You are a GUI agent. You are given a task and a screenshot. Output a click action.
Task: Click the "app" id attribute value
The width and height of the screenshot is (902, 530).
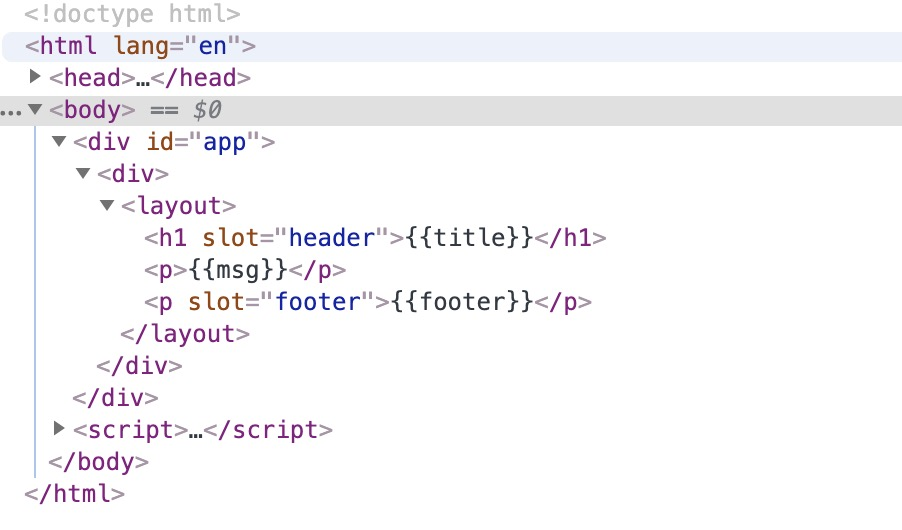point(225,142)
